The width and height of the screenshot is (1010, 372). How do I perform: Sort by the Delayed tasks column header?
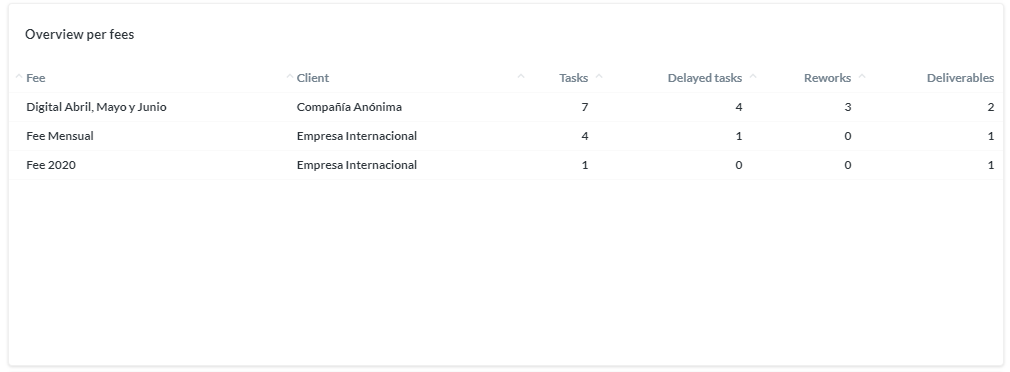point(705,78)
